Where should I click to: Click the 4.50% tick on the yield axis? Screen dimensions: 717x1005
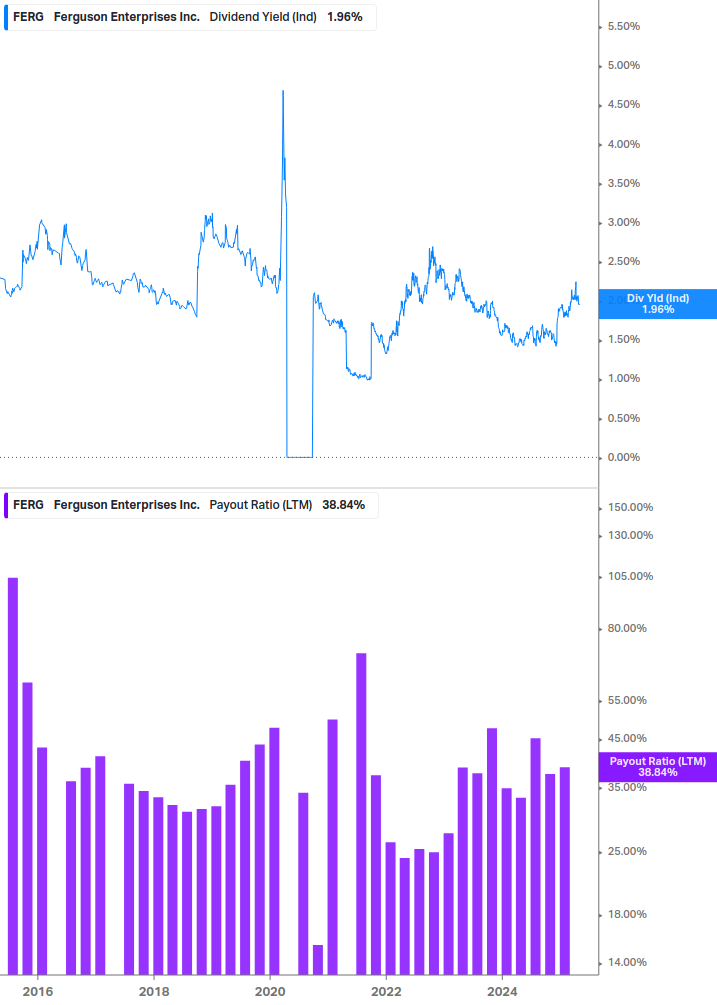pos(623,104)
